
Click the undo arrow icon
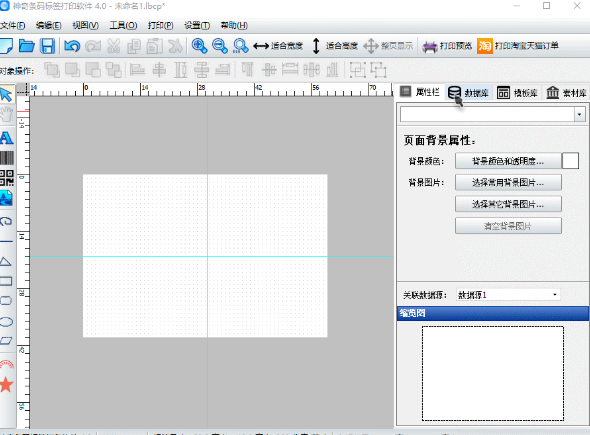72,46
